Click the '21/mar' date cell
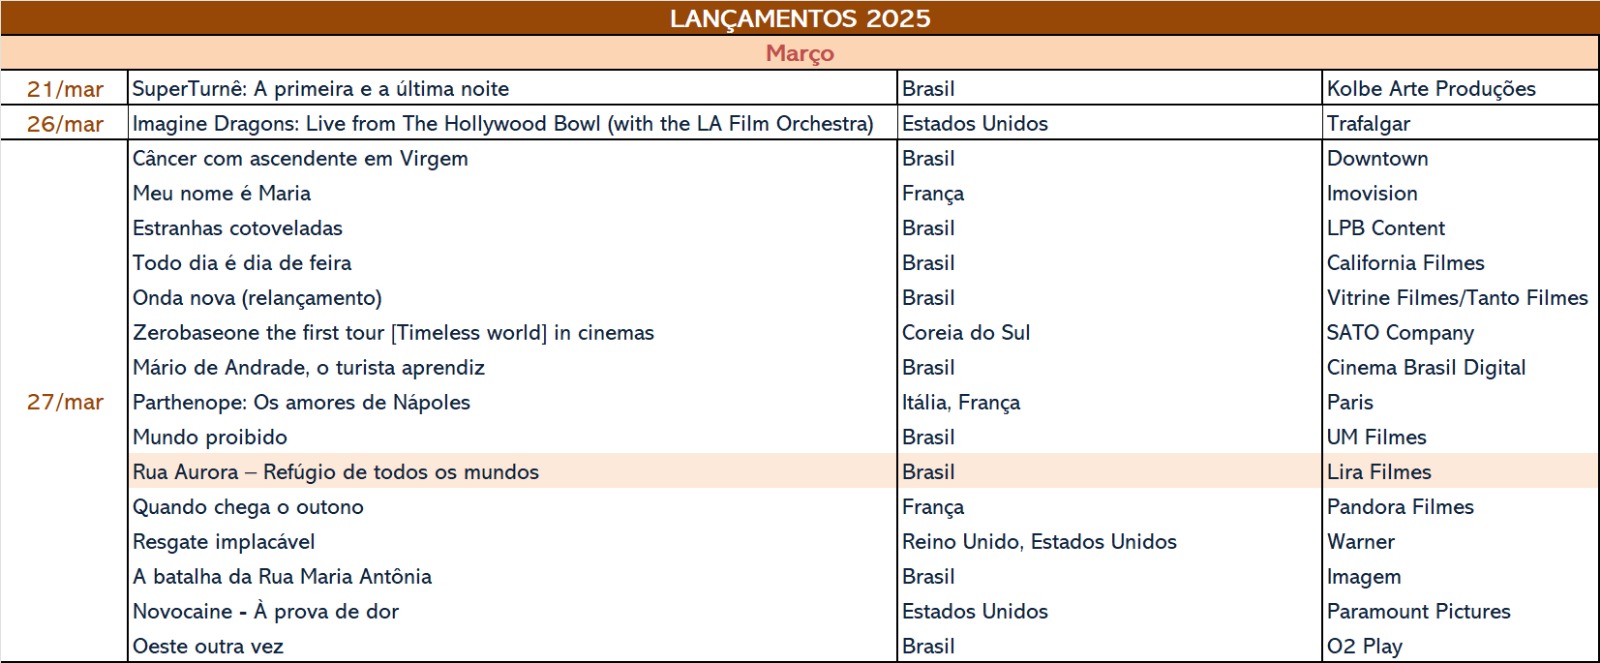Viewport: 1600px width, 663px height. point(65,89)
